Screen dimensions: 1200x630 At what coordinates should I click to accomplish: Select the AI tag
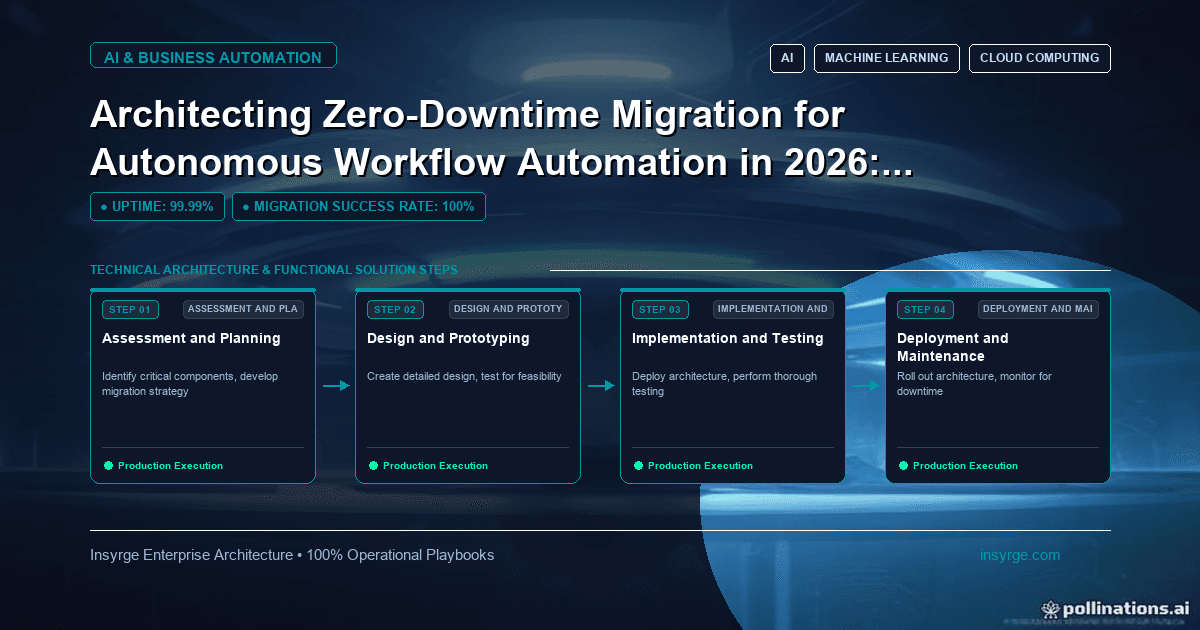(787, 58)
